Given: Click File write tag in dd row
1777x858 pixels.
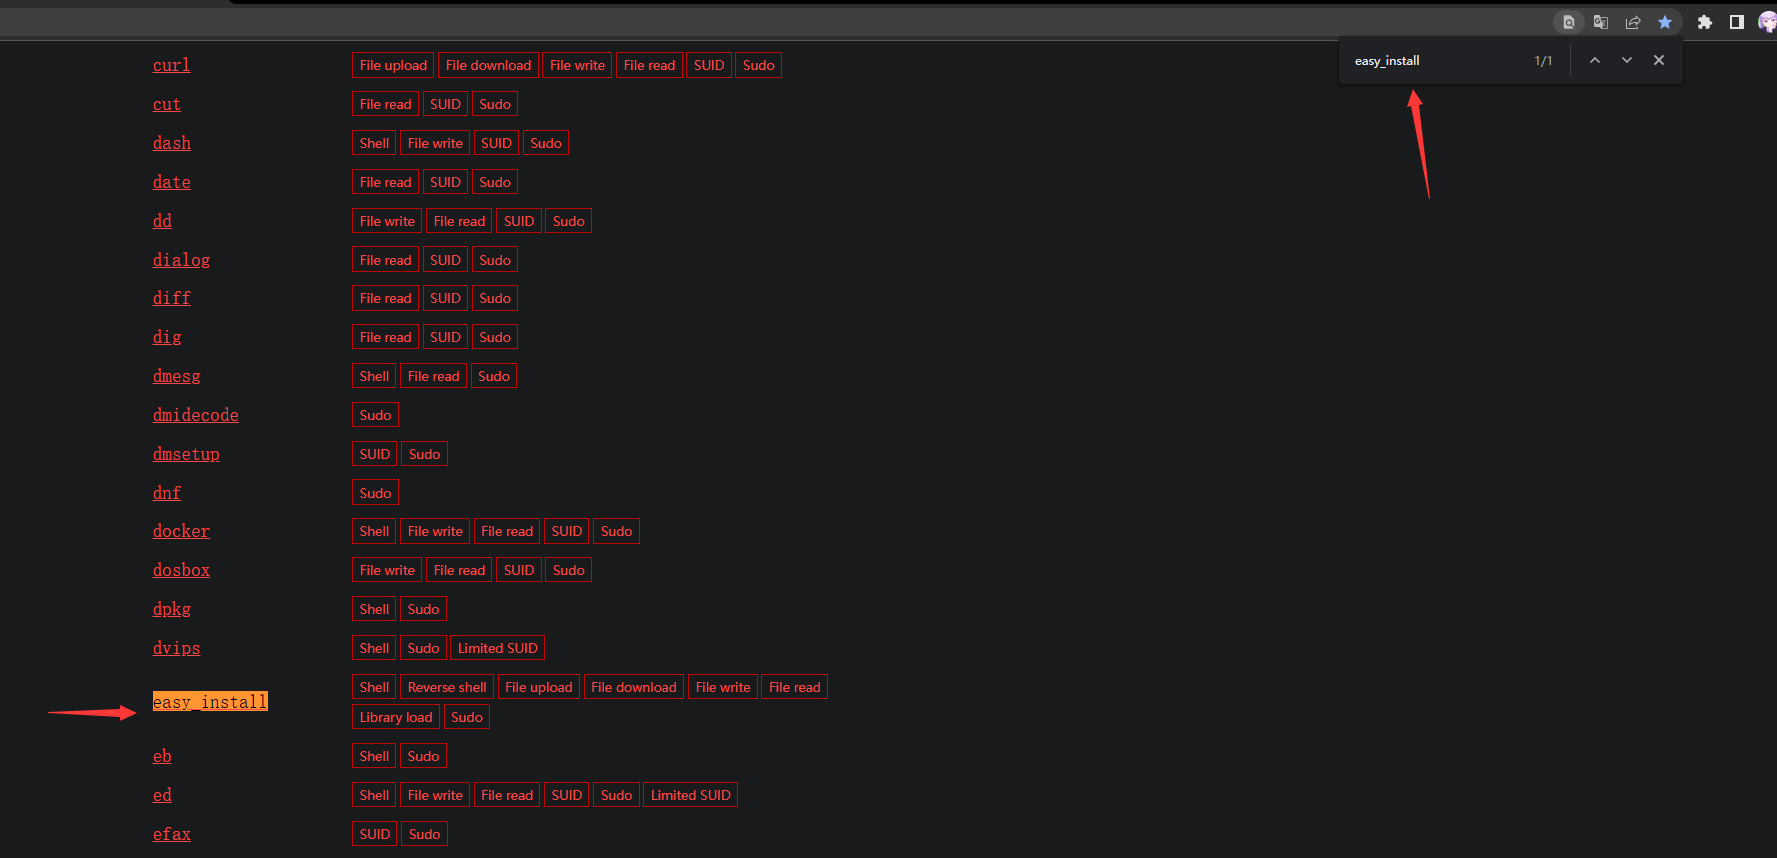Looking at the screenshot, I should pyautogui.click(x=387, y=221).
